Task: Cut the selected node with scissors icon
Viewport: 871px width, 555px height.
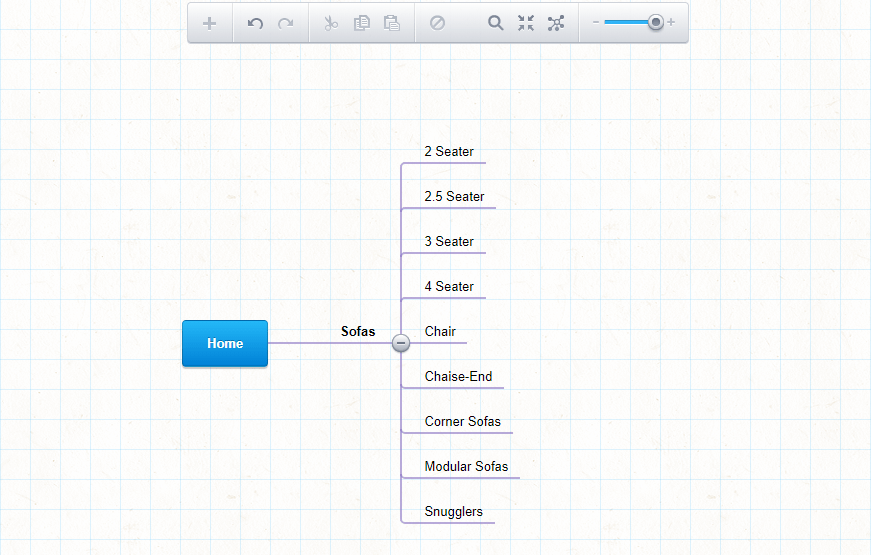Action: pyautogui.click(x=331, y=23)
